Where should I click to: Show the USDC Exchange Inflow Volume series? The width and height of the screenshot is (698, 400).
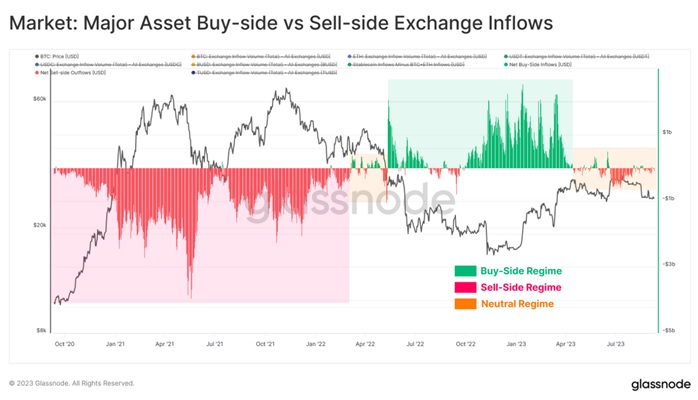coord(108,65)
